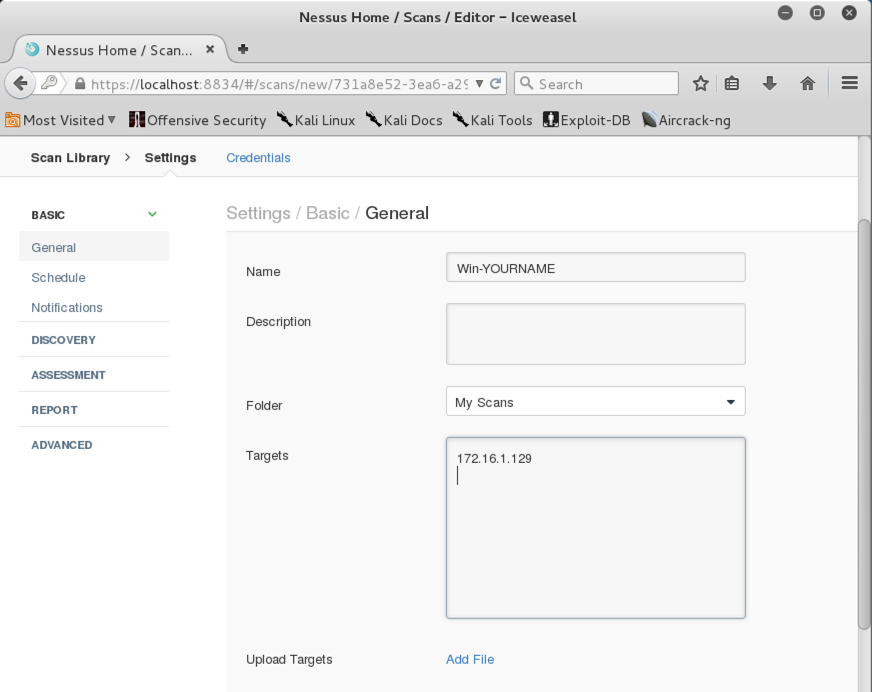Select Schedule in the sidebar
Viewport: 872px width, 692px height.
coord(58,278)
